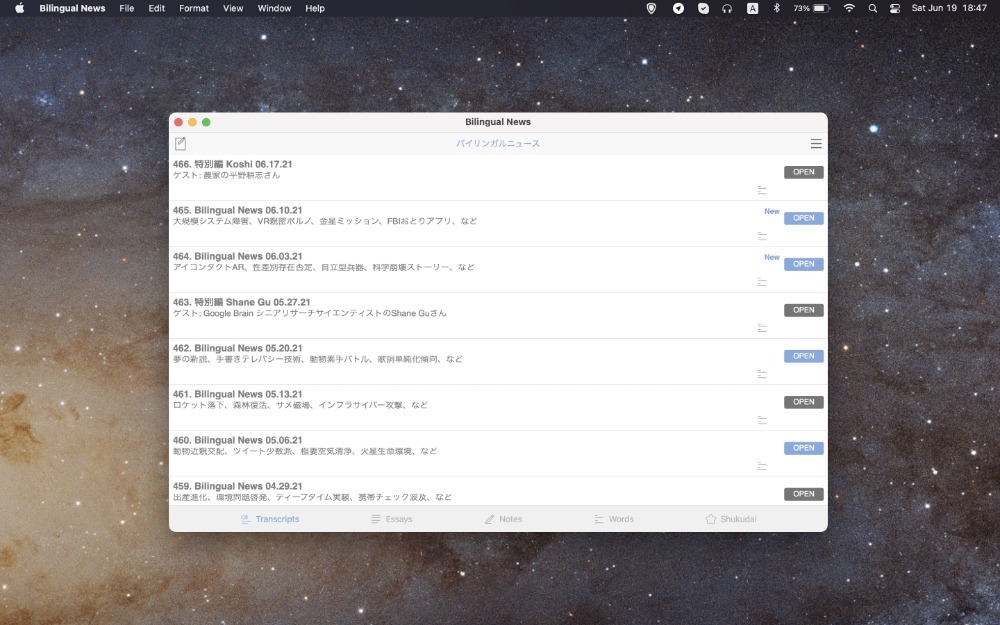Open the hamburger menu icon
Image resolution: width=1000 pixels, height=625 pixels.
[x=816, y=143]
